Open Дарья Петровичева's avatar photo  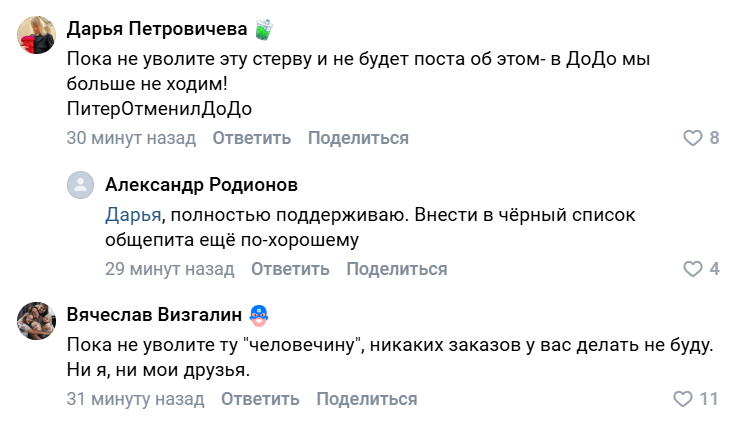pyautogui.click(x=36, y=35)
